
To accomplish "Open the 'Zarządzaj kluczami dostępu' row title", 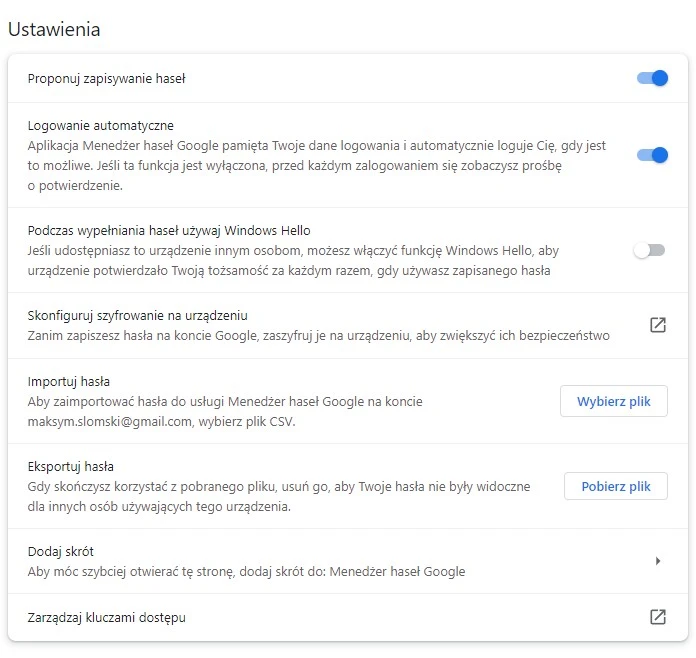I will click(x=106, y=617).
